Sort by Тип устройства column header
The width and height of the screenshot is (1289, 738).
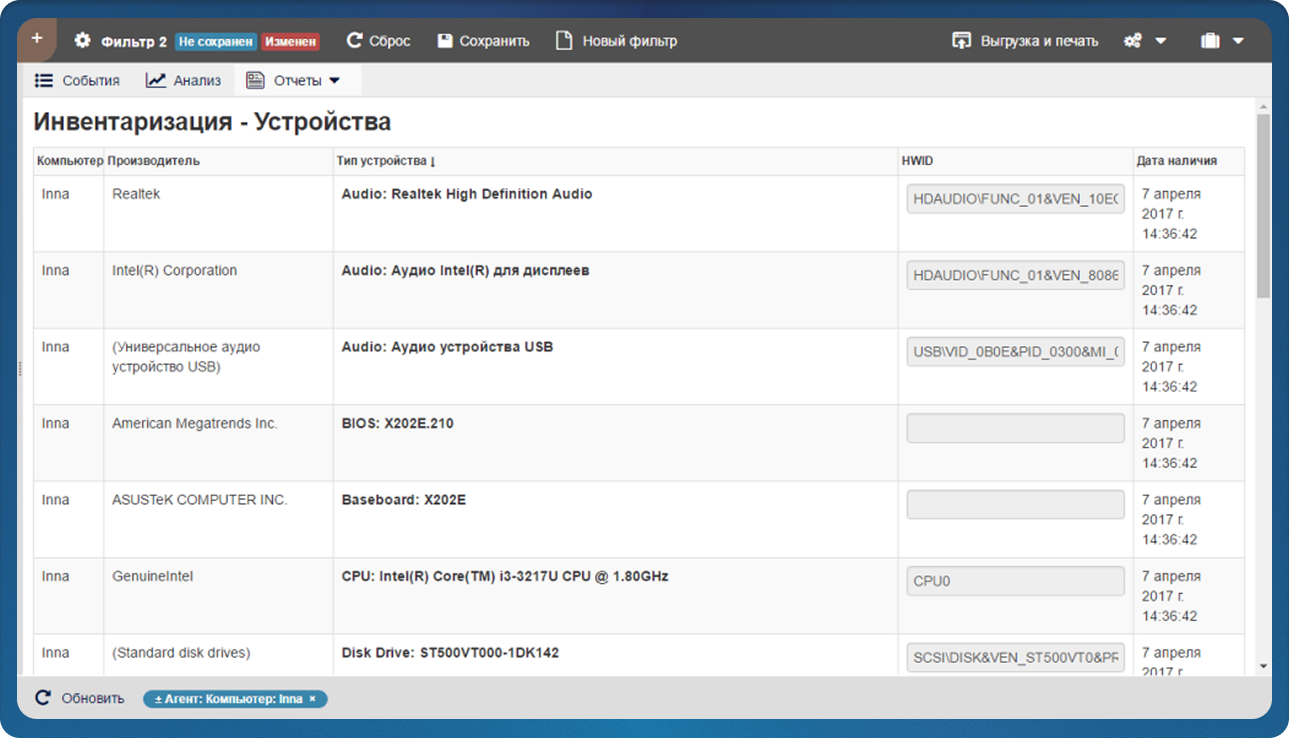coord(386,161)
